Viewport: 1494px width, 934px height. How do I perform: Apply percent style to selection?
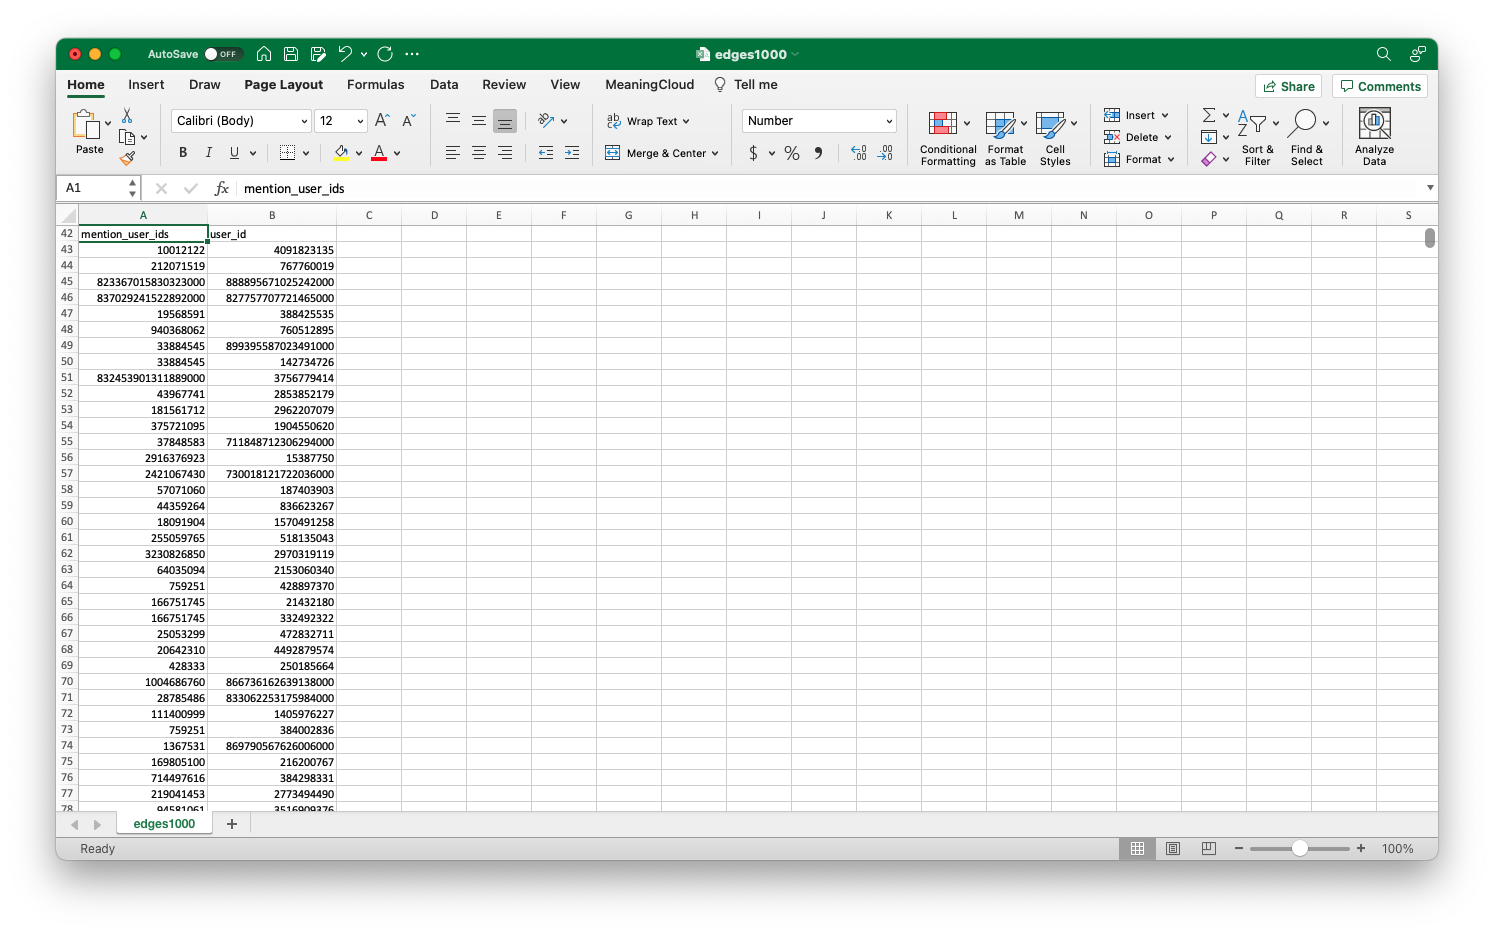tap(791, 153)
